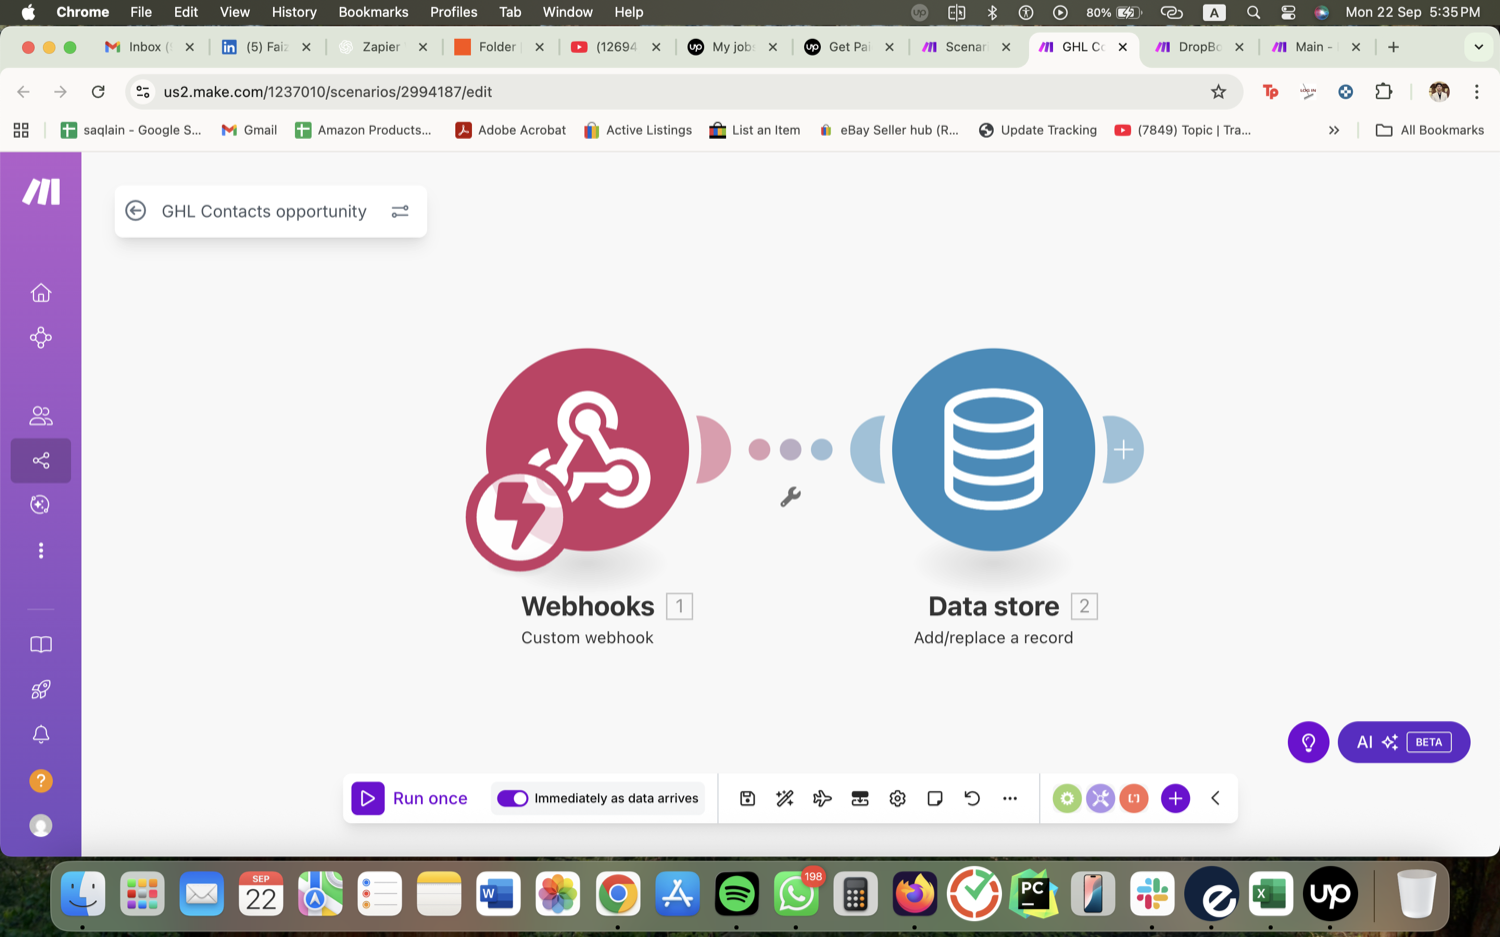Screen dimensions: 1500x937
Task: Open the scenario inputs icon in toolbar
Action: click(x=860, y=798)
